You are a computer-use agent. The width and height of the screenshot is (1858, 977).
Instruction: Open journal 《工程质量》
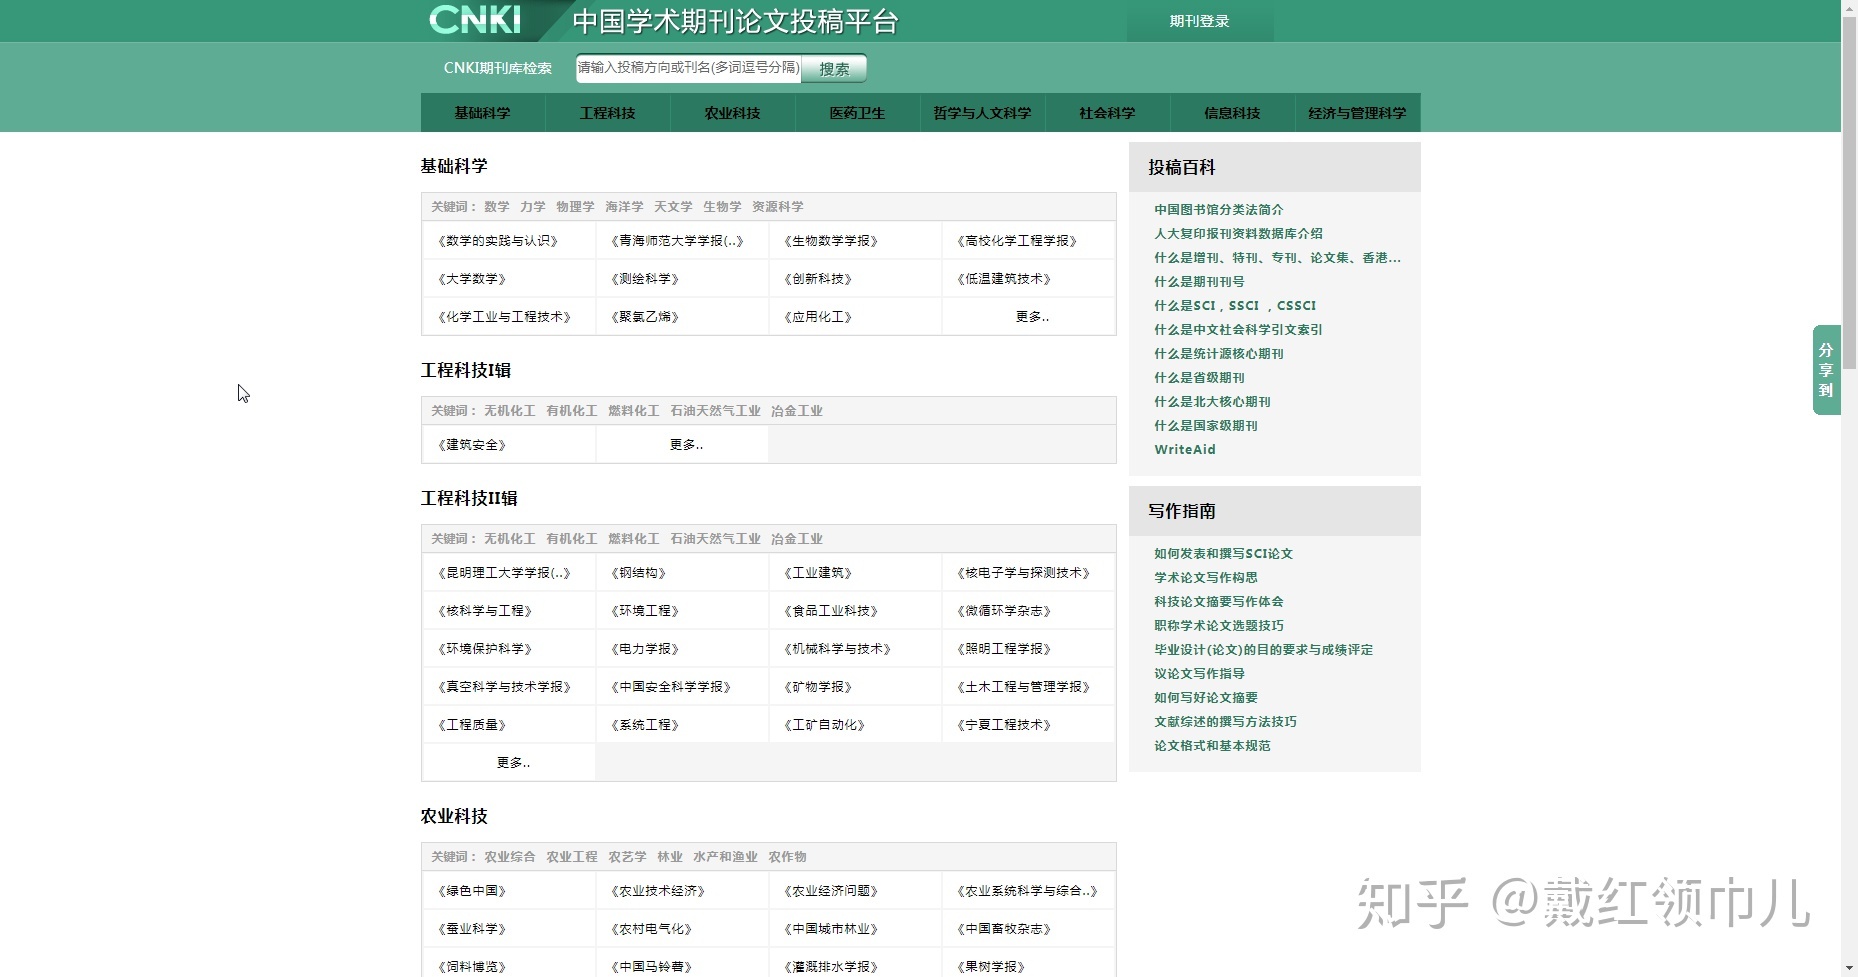point(472,725)
